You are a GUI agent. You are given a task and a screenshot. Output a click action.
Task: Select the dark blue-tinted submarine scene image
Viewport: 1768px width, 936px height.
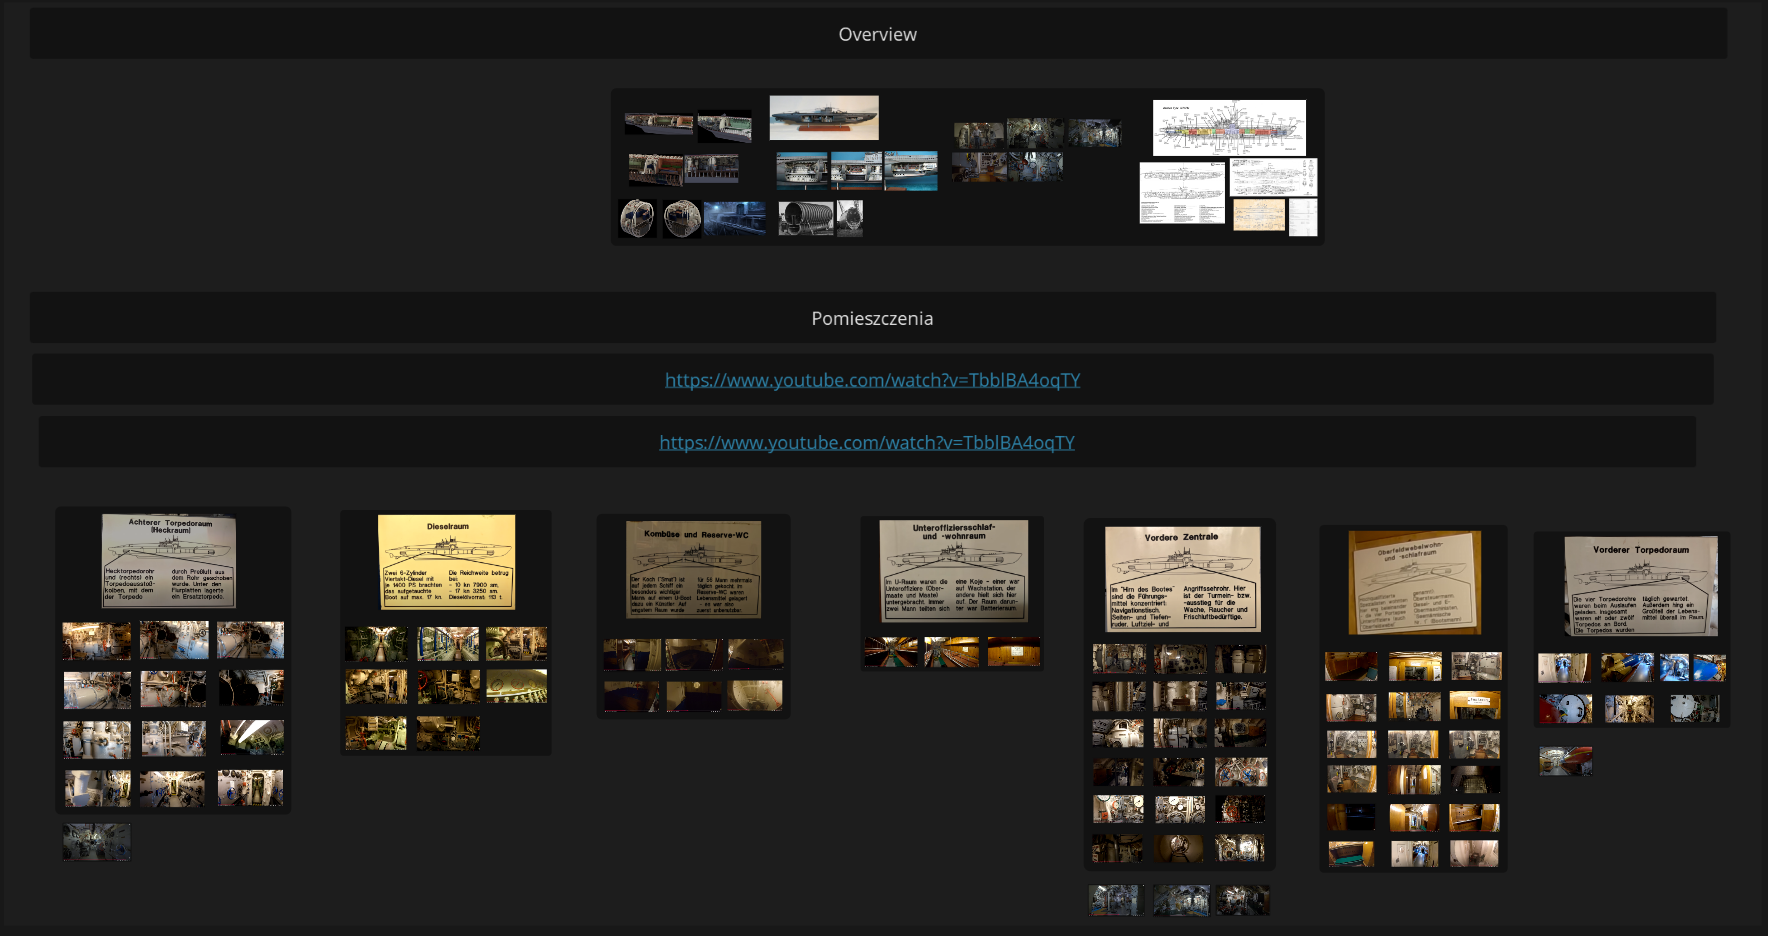(x=734, y=218)
